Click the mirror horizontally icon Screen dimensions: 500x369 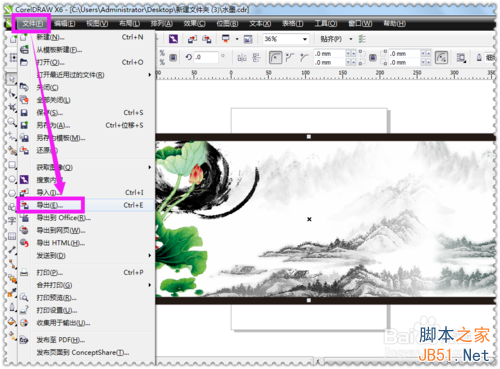[x=242, y=58]
